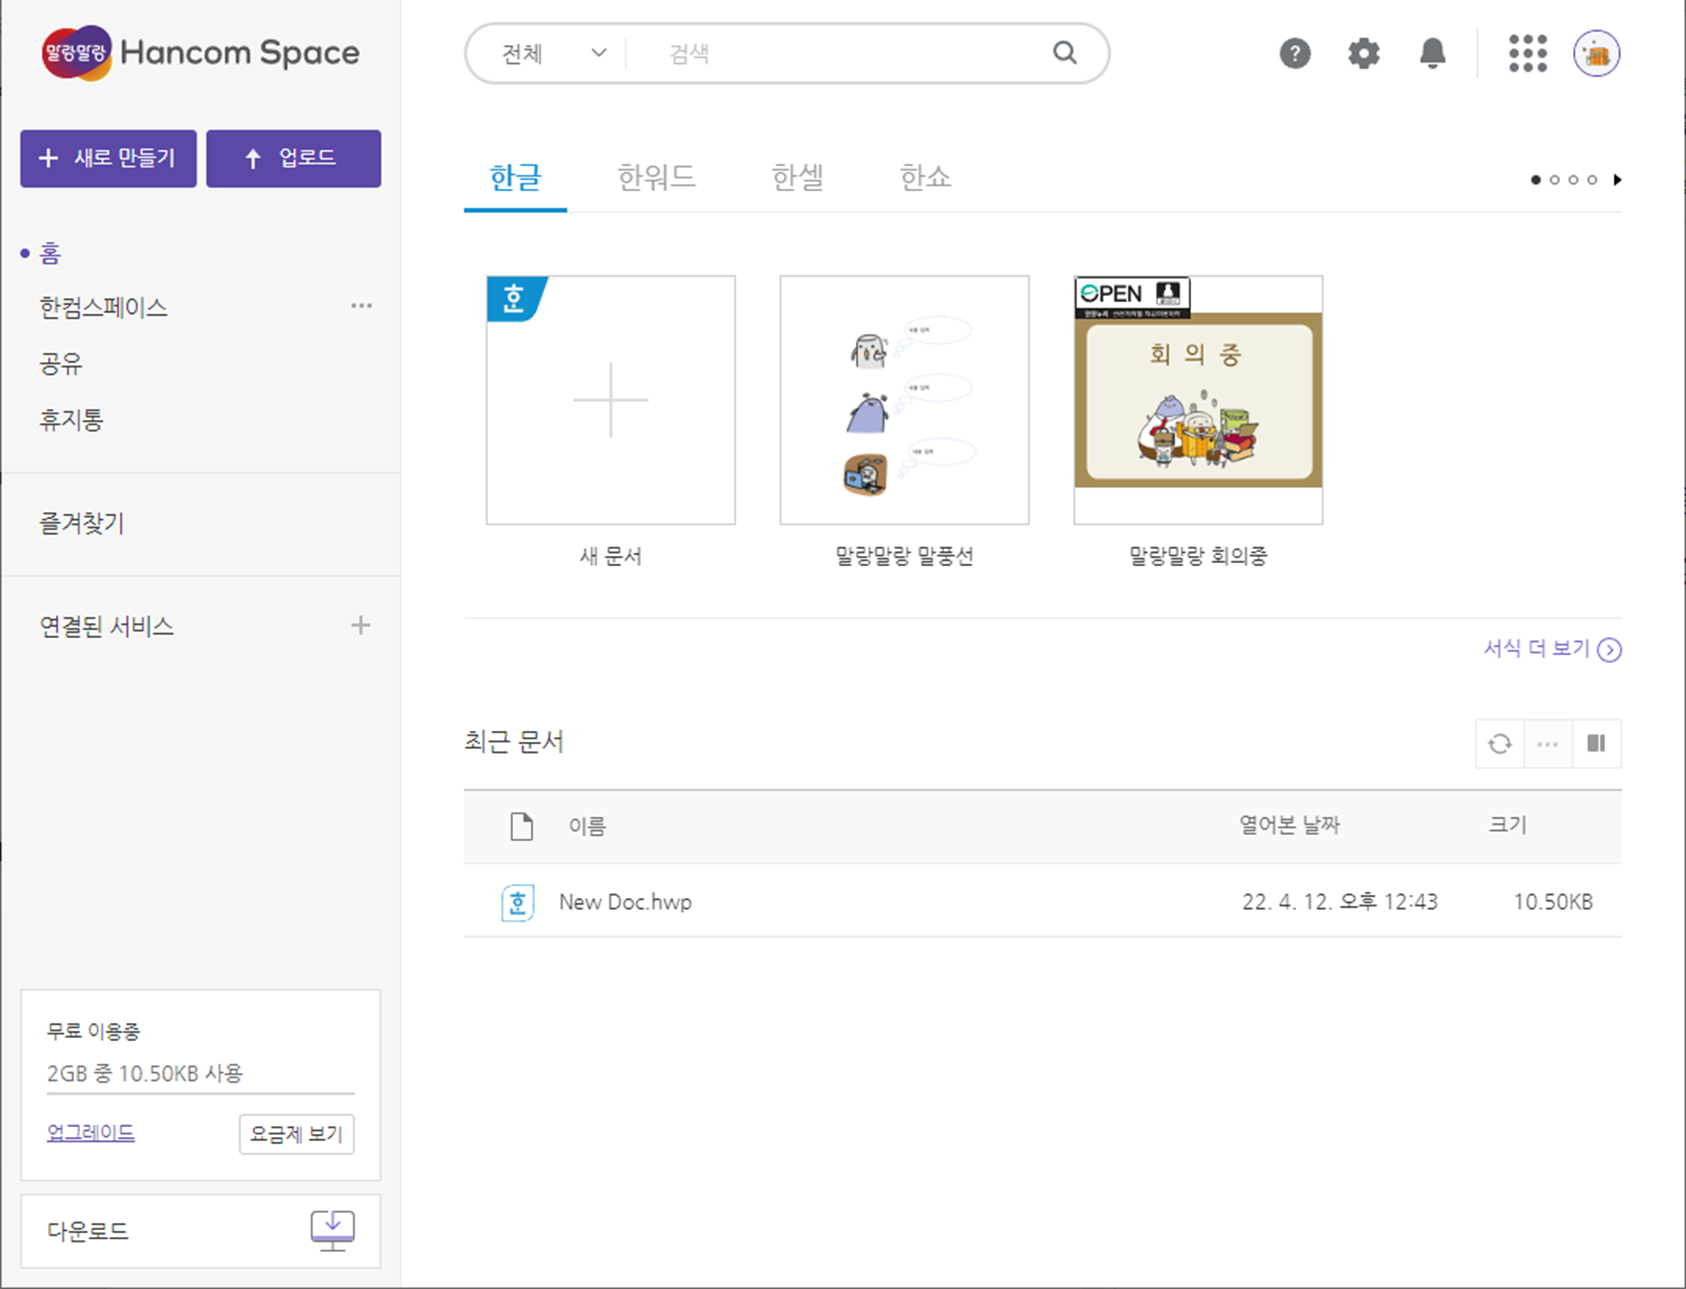Click the 새로 만들기 button

tap(108, 158)
